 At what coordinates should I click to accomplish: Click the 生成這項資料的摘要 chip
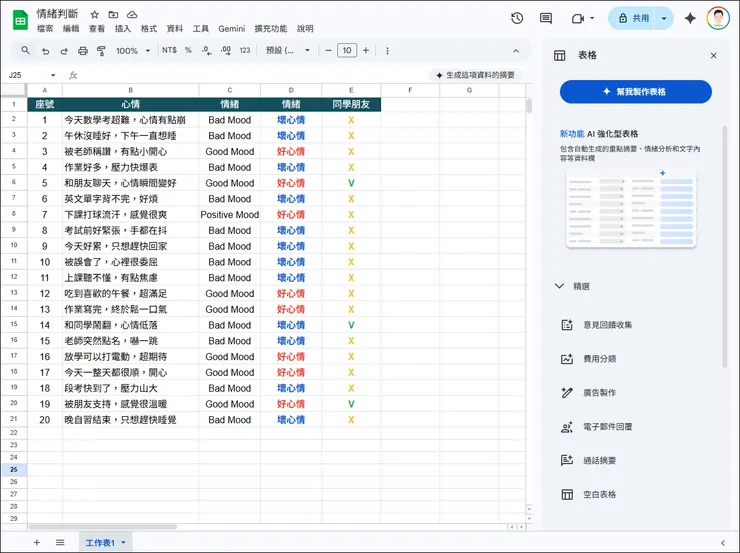click(x=476, y=75)
